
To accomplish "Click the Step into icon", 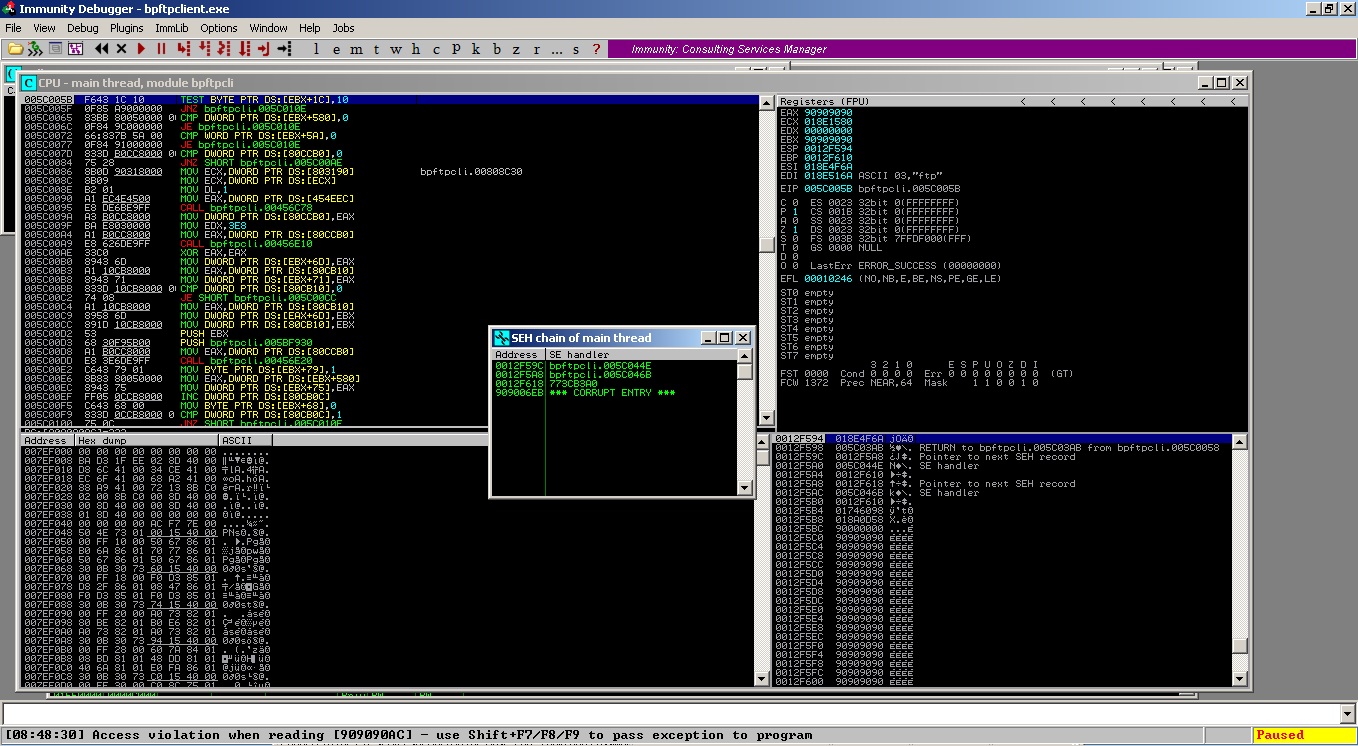I will [x=183, y=48].
